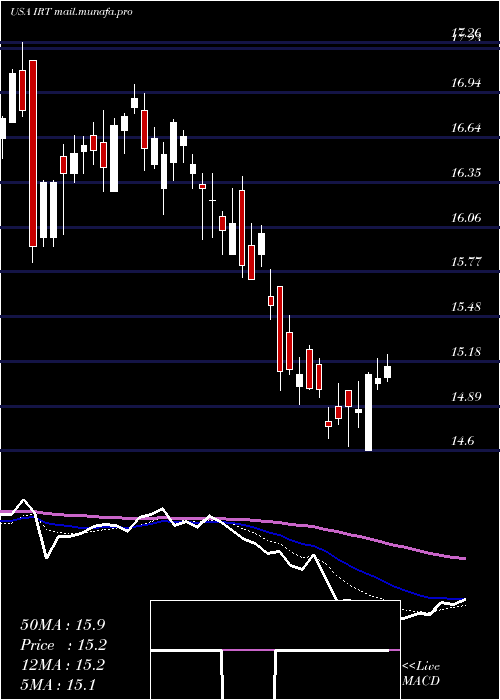Select the '5MA : 15.1' reading

pyautogui.click(x=58, y=684)
